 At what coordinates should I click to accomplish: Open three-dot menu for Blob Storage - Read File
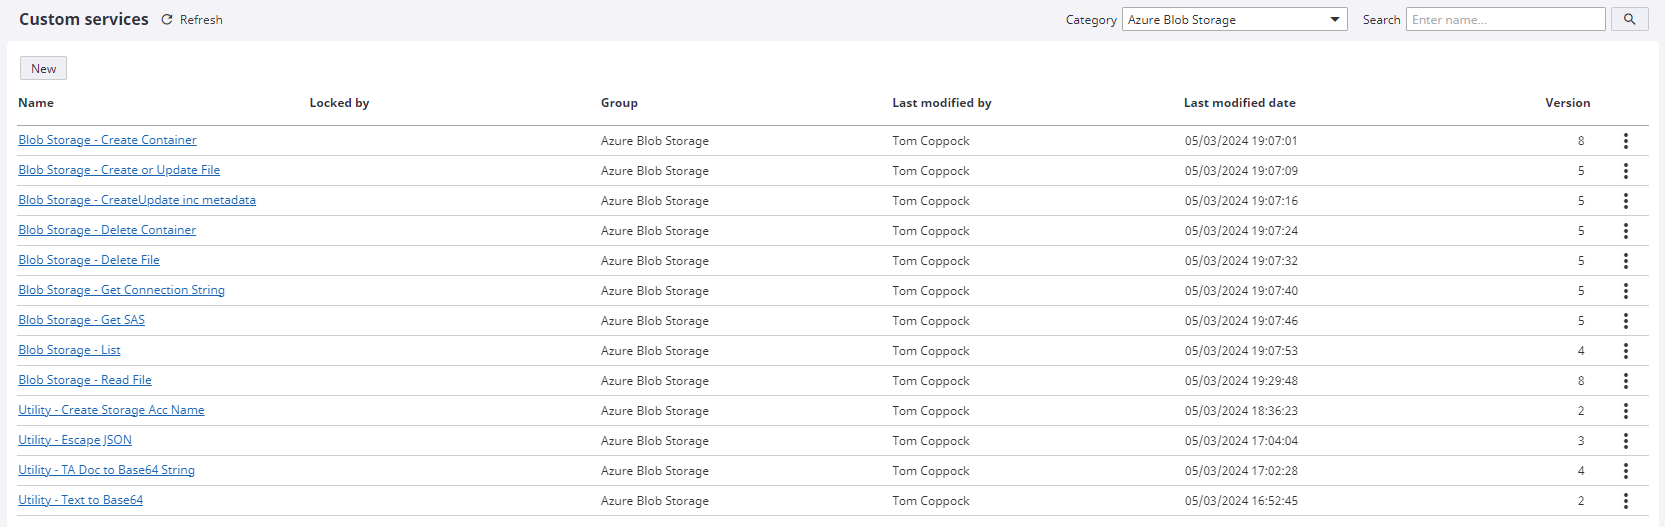[1625, 381]
